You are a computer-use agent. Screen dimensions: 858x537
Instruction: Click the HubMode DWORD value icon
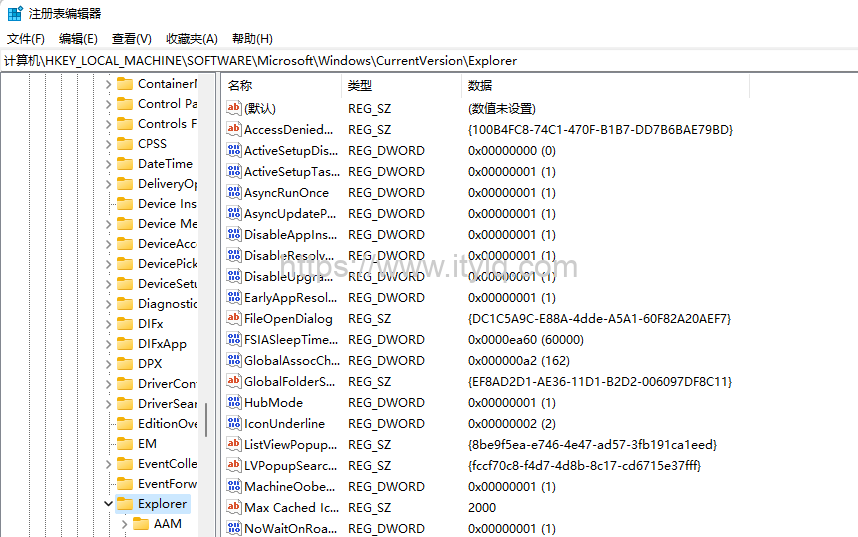click(x=234, y=402)
